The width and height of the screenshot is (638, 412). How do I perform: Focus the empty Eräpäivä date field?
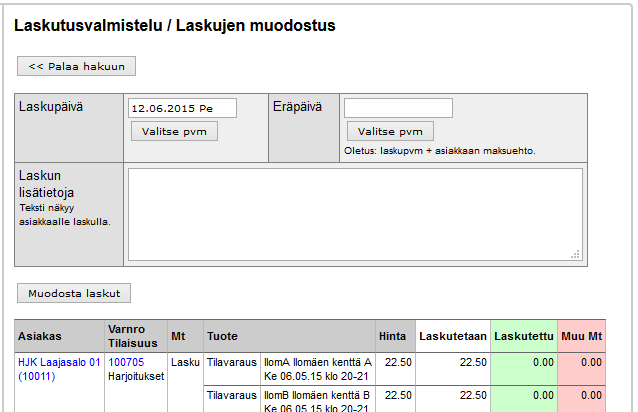pos(398,108)
